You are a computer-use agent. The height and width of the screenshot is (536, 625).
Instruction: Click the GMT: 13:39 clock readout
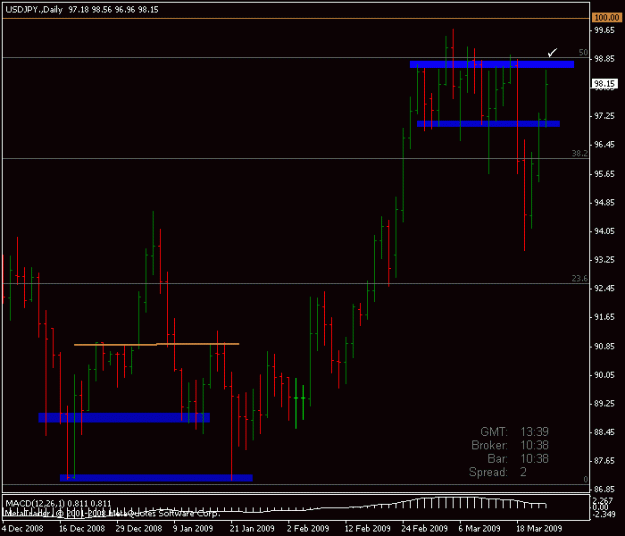pos(514,432)
